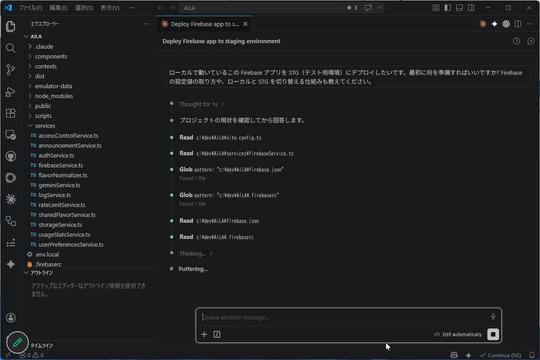Screen dimensions: 540x360
Task: Open firebaseService.ts in explorer
Action: 60,165
